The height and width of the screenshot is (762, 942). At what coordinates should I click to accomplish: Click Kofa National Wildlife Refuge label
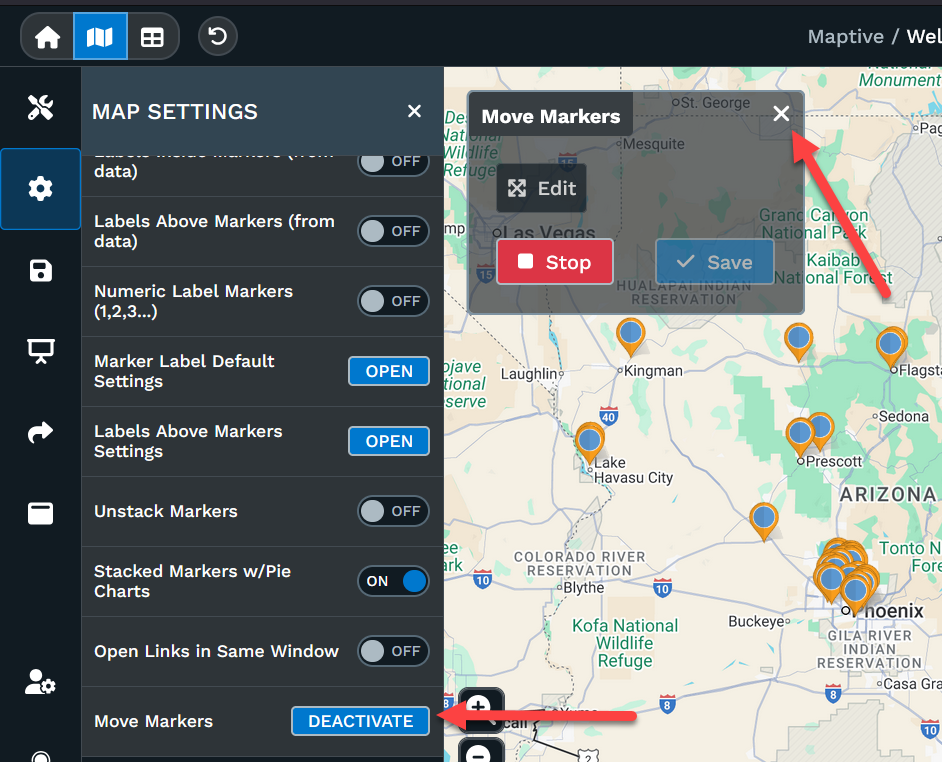tap(625, 643)
